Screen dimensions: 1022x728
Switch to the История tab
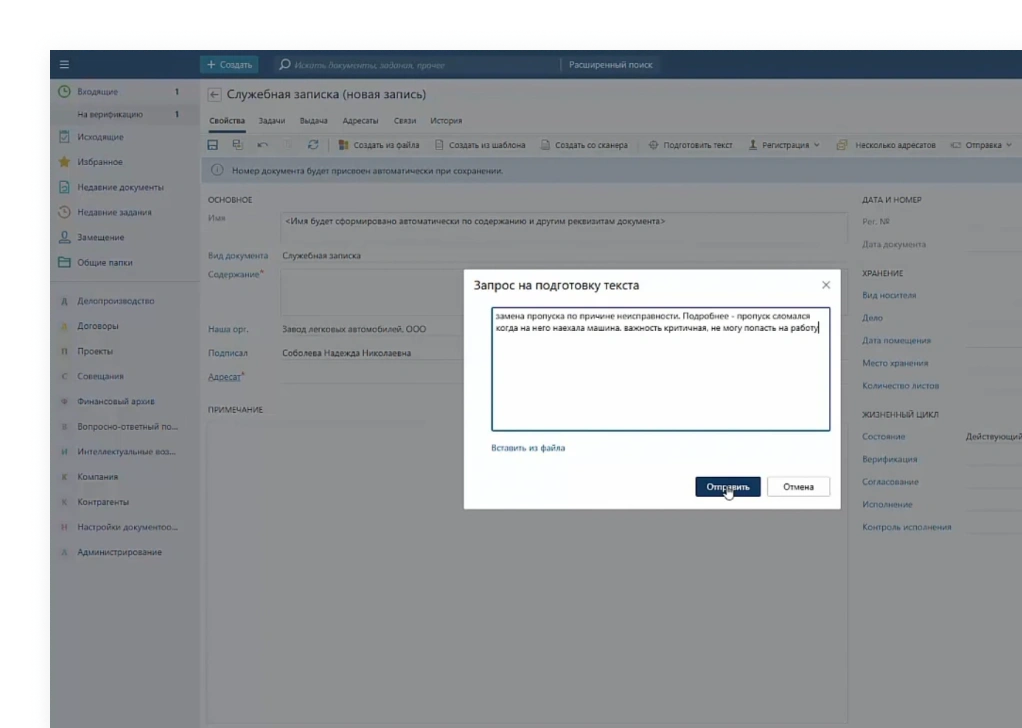446,121
